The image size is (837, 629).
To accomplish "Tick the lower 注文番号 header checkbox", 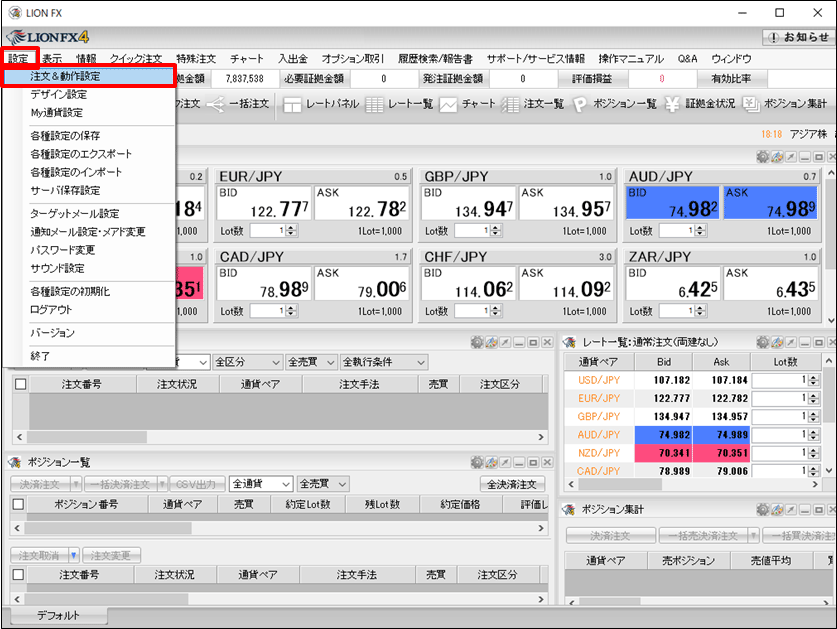I will click(x=18, y=575).
